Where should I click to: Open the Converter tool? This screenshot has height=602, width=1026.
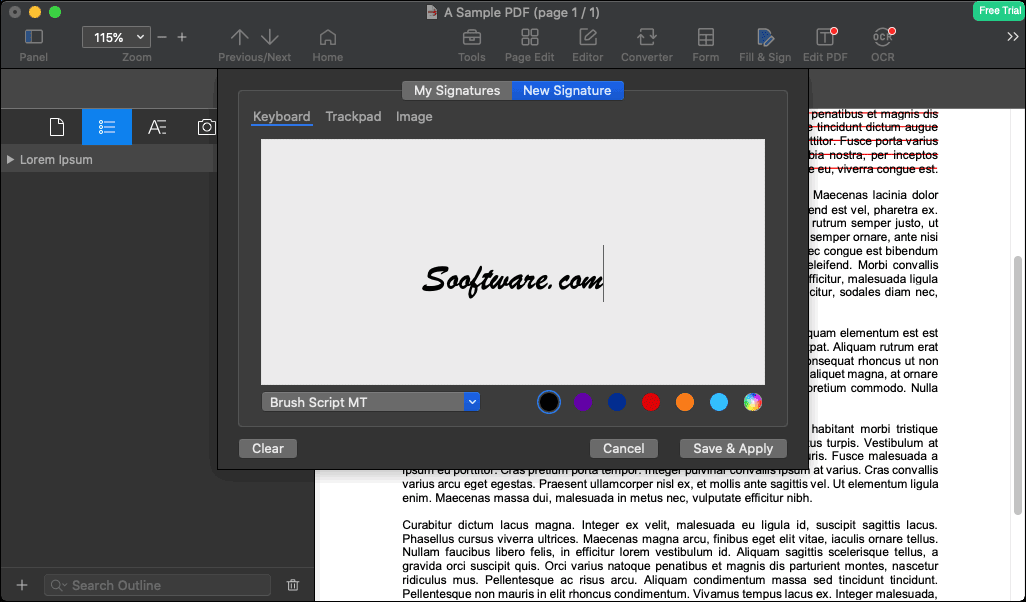(x=646, y=37)
